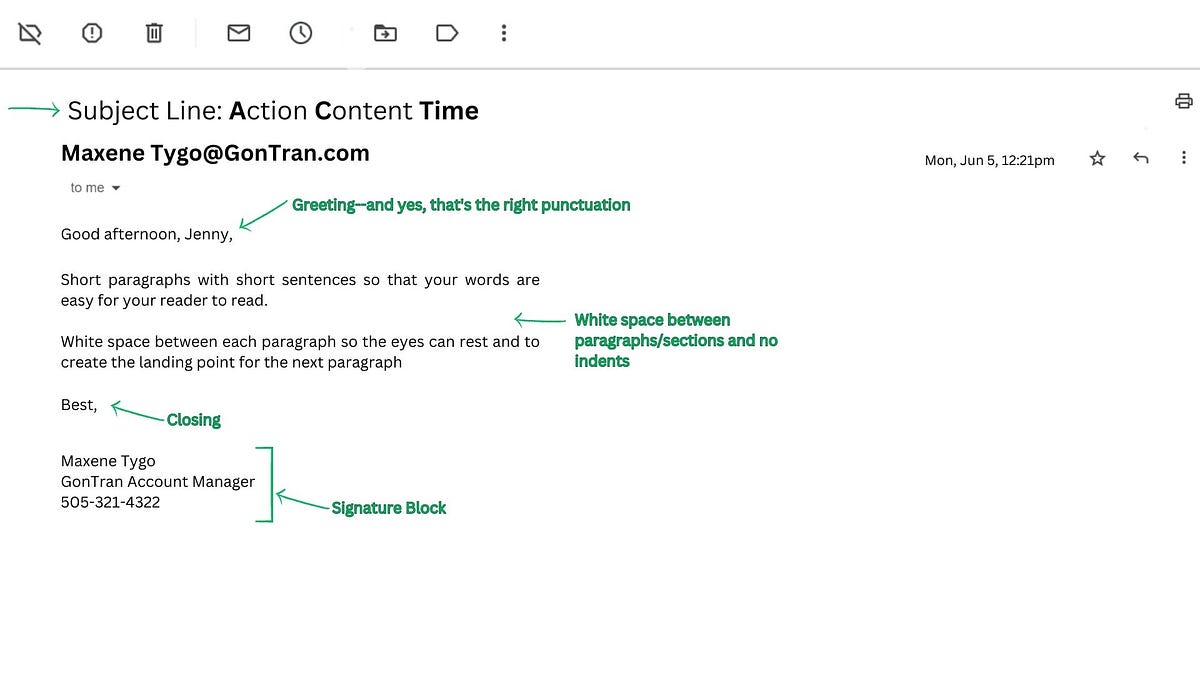Mark the email unread with the envelope icon

238,32
